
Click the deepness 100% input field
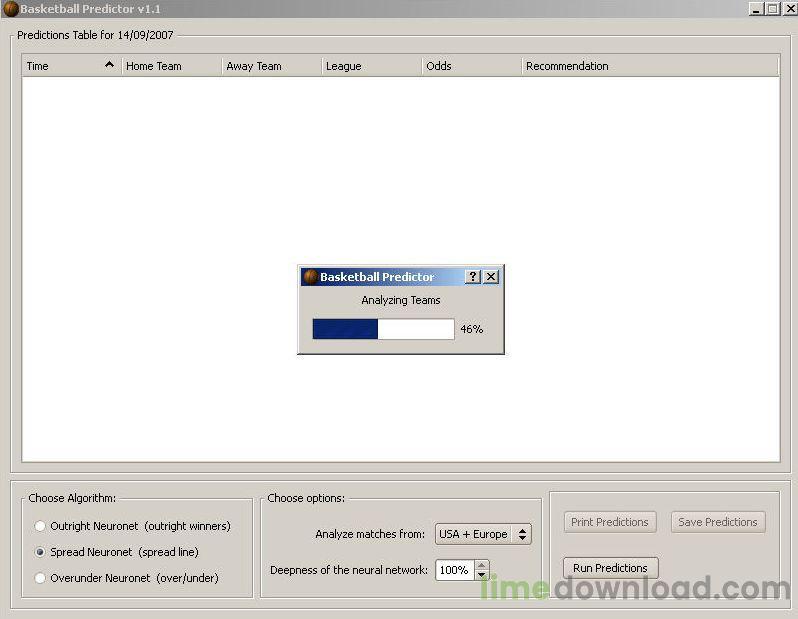coord(455,570)
